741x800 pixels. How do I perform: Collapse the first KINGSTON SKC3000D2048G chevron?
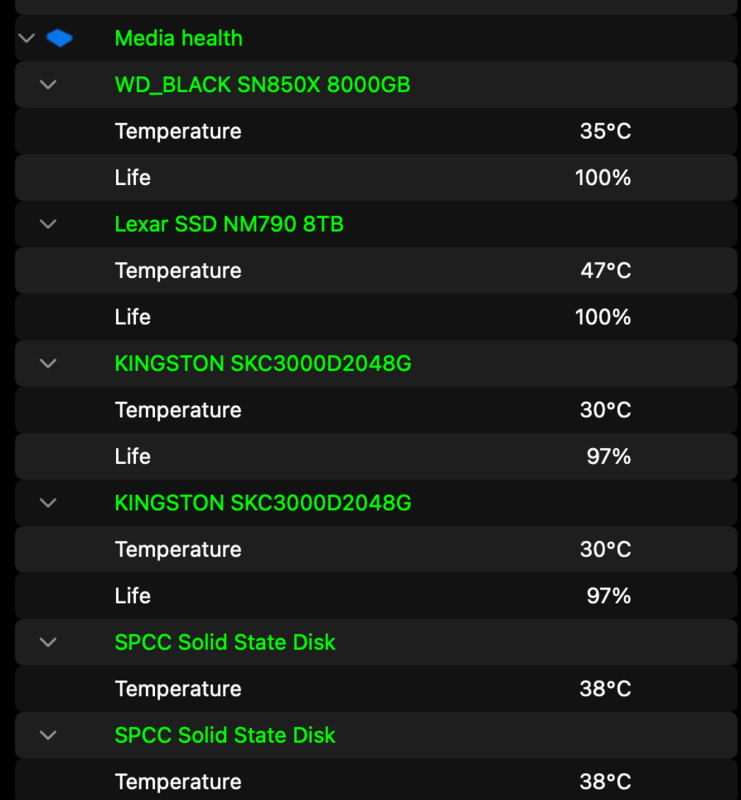point(48,364)
